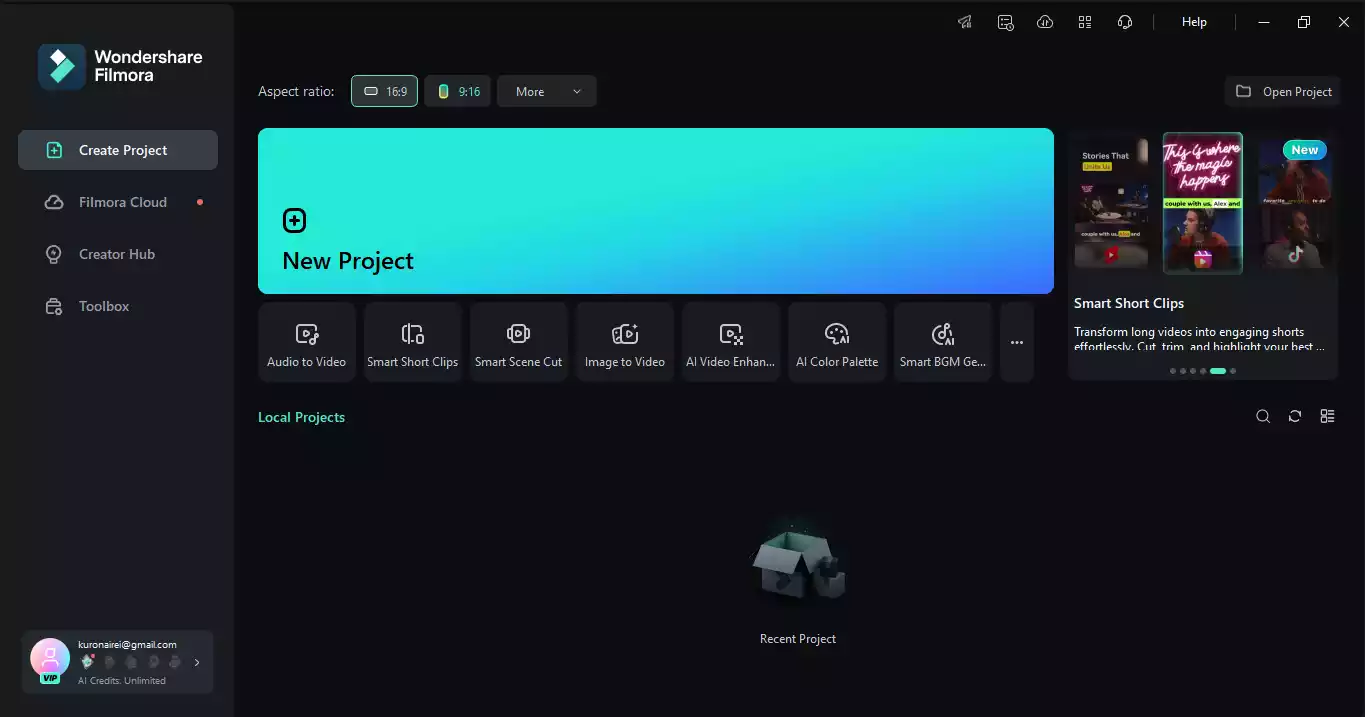
Task: Open the Image to Video tool
Action: (x=625, y=342)
